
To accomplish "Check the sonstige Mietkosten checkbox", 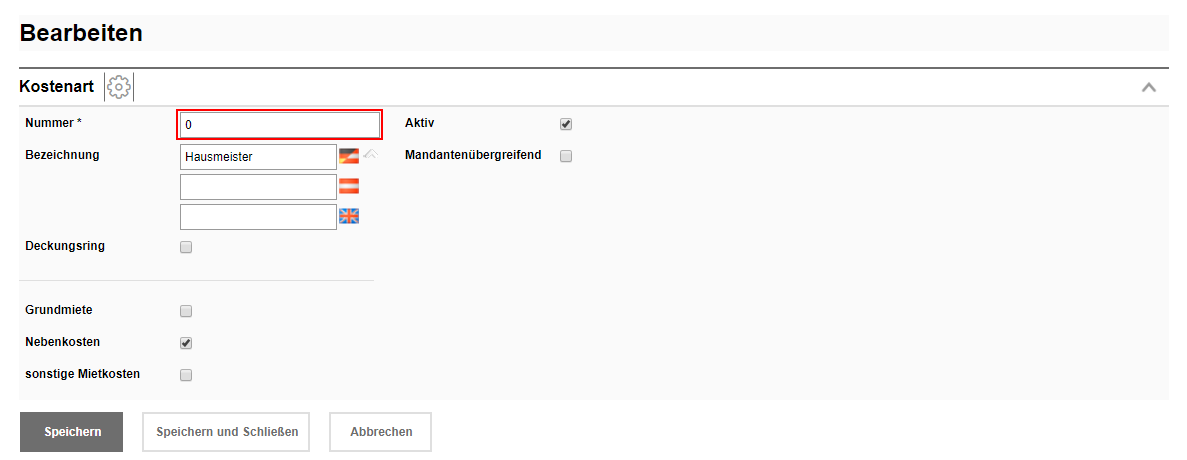I will 186,375.
